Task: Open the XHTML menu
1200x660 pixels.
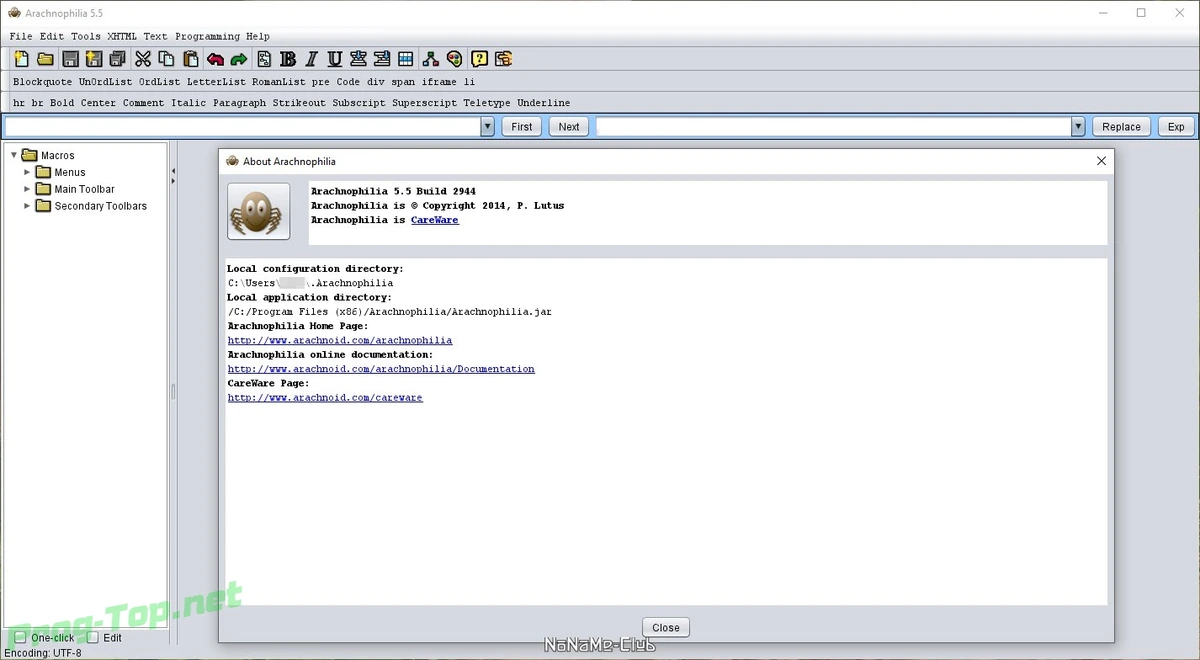Action: 123,36
